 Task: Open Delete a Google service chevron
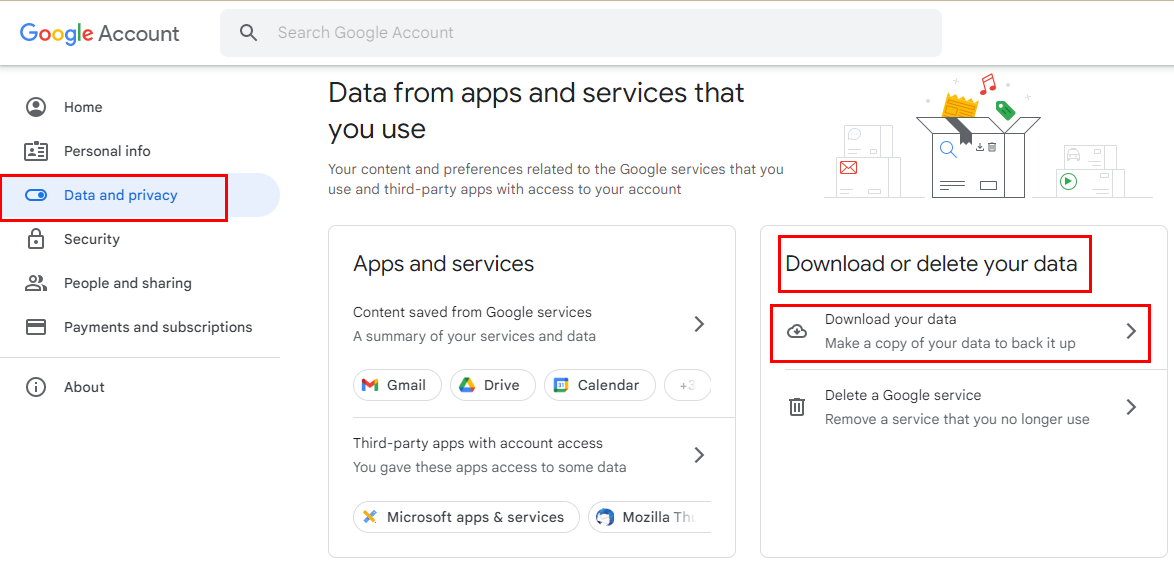(x=1131, y=407)
